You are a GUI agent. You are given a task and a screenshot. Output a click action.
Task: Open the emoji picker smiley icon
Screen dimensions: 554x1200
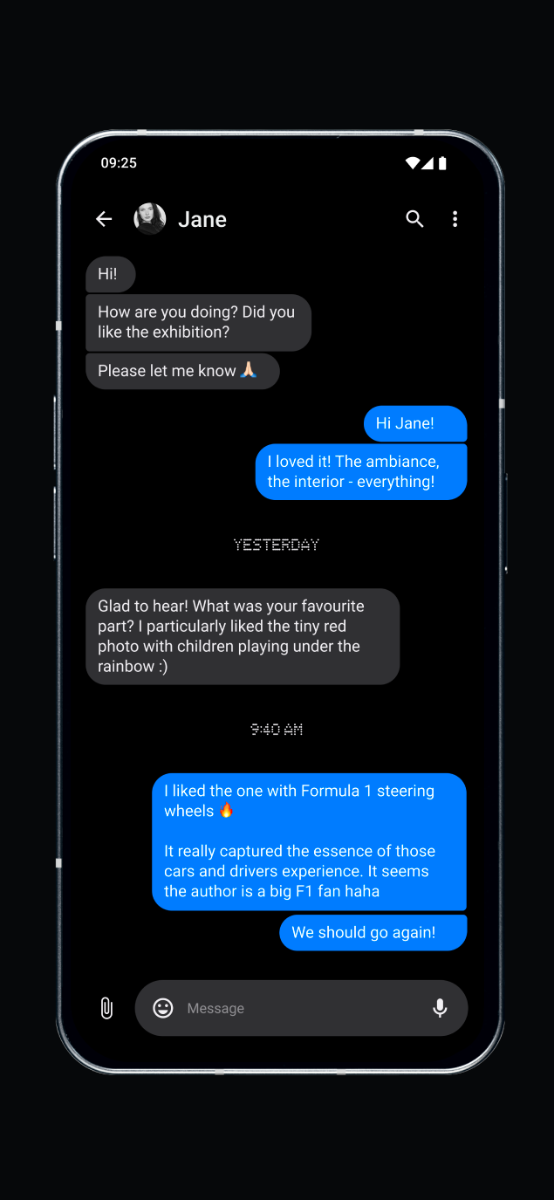click(163, 1008)
